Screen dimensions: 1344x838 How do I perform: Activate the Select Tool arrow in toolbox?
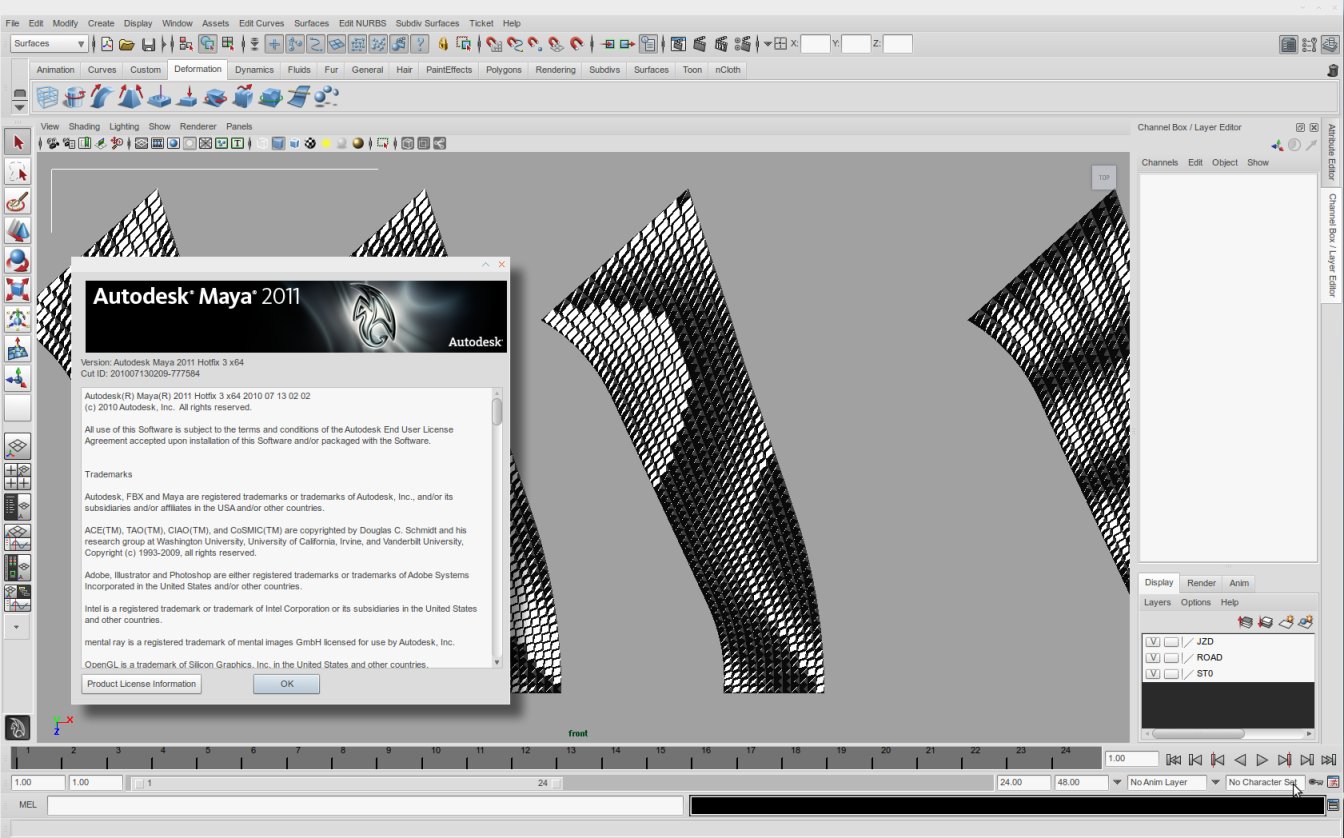click(17, 143)
